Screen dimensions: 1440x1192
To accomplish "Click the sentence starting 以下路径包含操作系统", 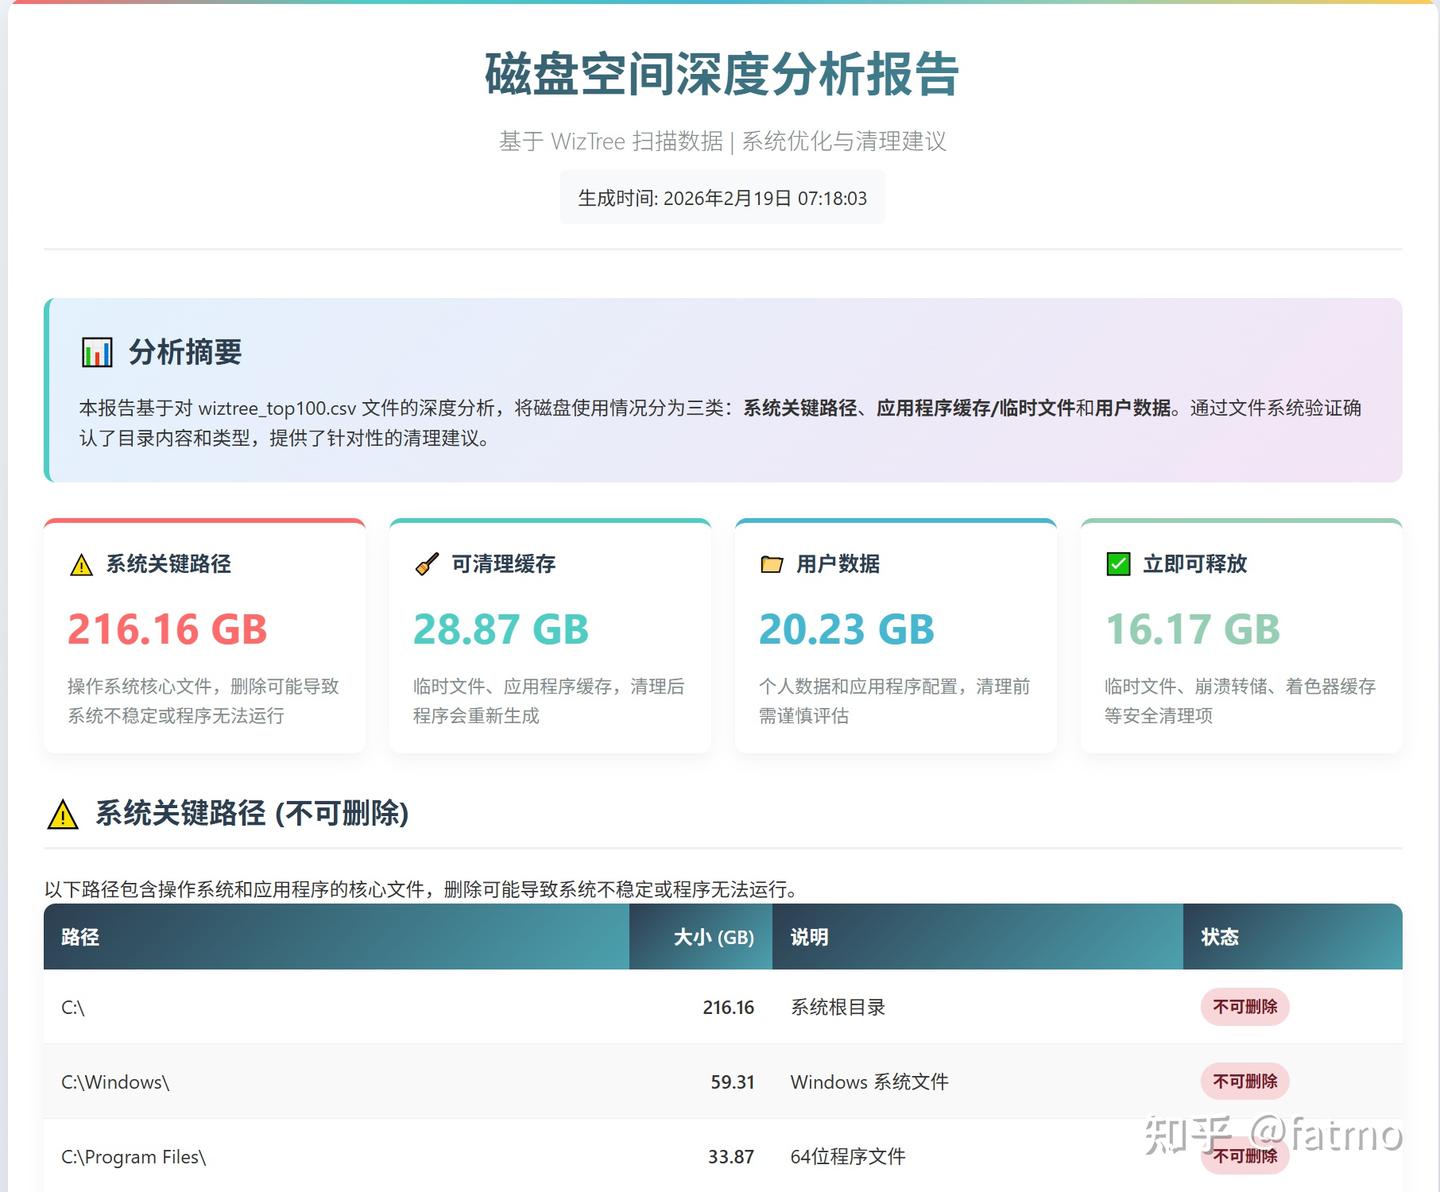I will click(x=421, y=889).
